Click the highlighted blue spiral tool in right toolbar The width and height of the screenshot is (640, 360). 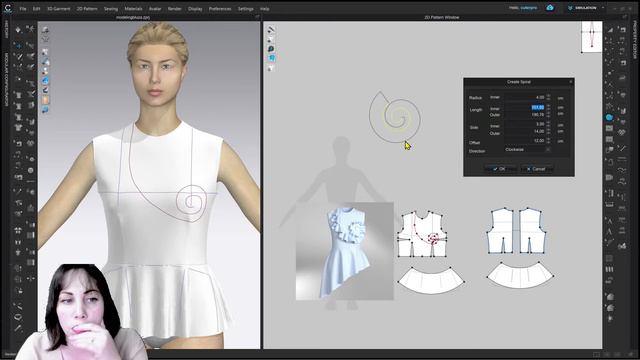point(609,118)
